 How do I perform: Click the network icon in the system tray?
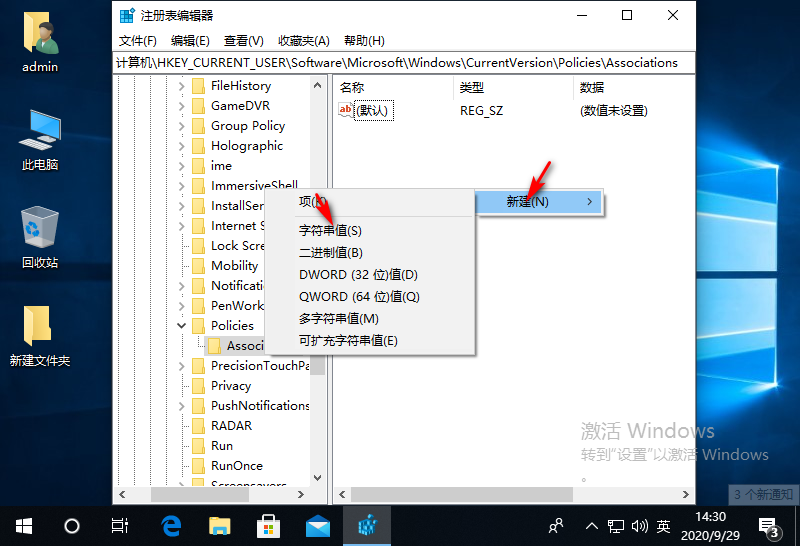[616, 526]
